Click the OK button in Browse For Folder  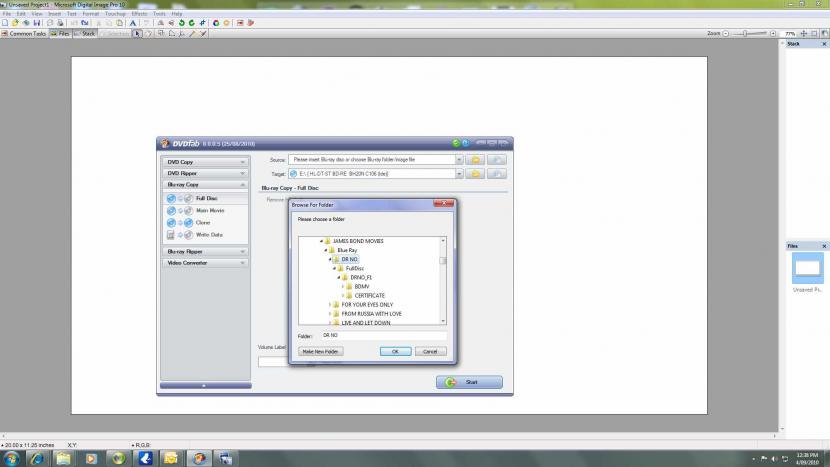tap(395, 352)
